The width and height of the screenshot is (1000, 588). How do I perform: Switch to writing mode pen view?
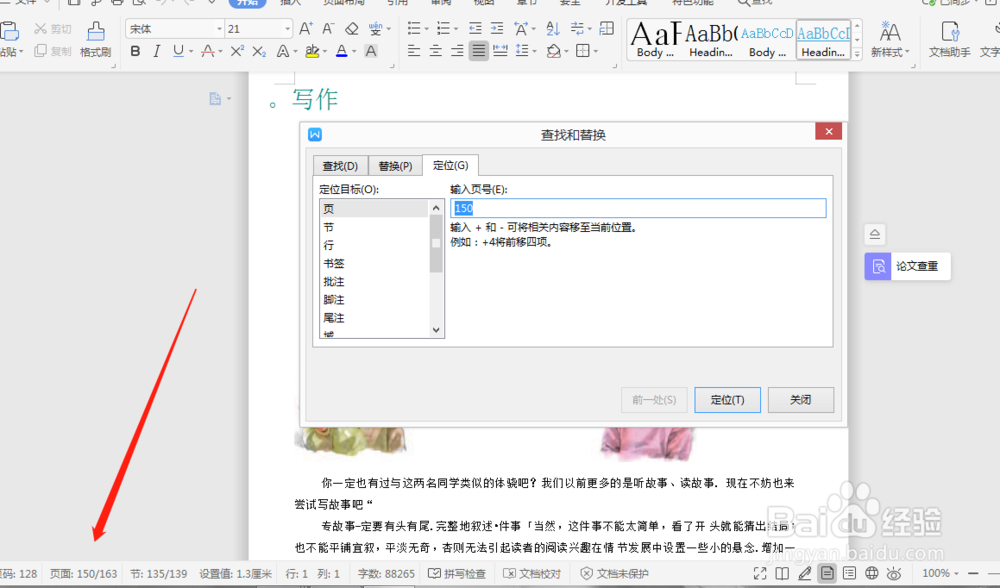(x=805, y=573)
